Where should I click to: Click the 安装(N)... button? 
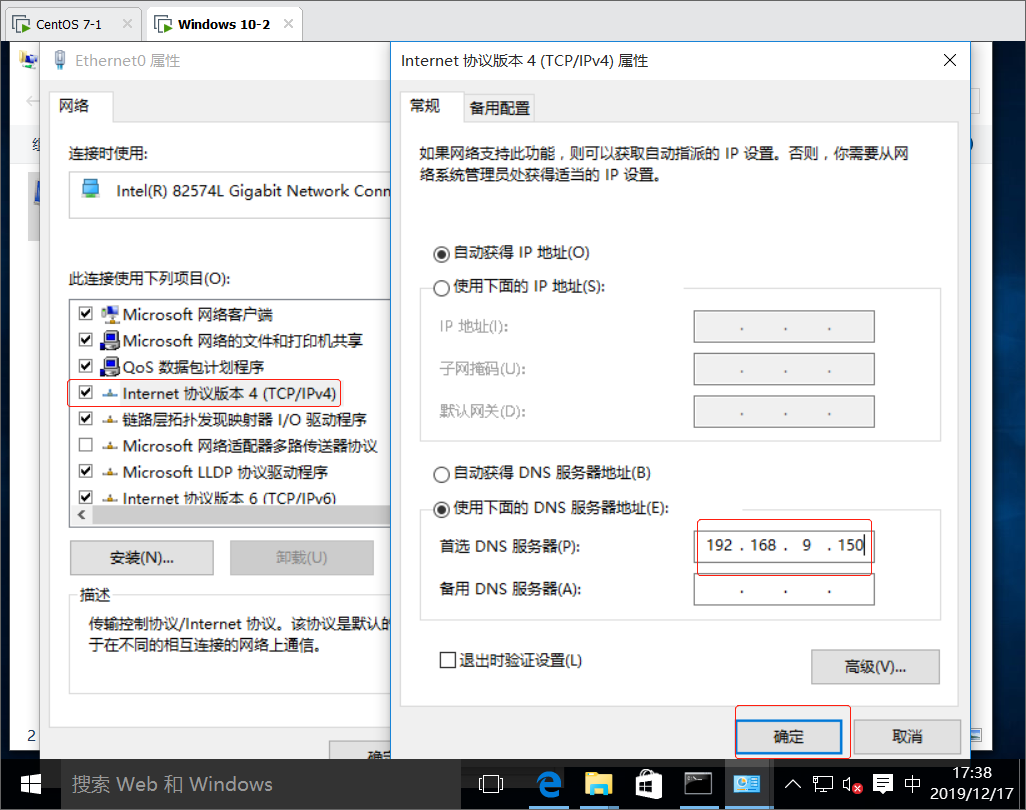tap(141, 557)
